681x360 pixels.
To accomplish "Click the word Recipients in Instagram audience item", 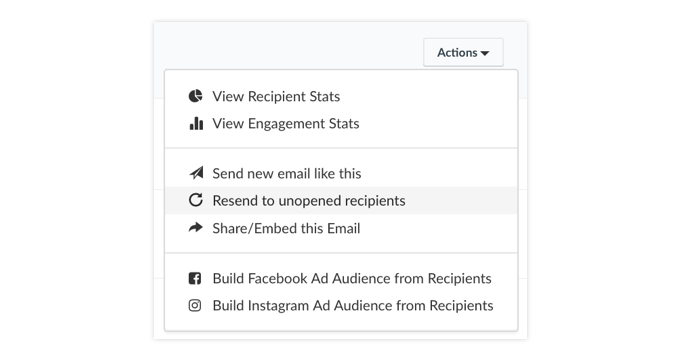I will pyautogui.click(x=461, y=306).
